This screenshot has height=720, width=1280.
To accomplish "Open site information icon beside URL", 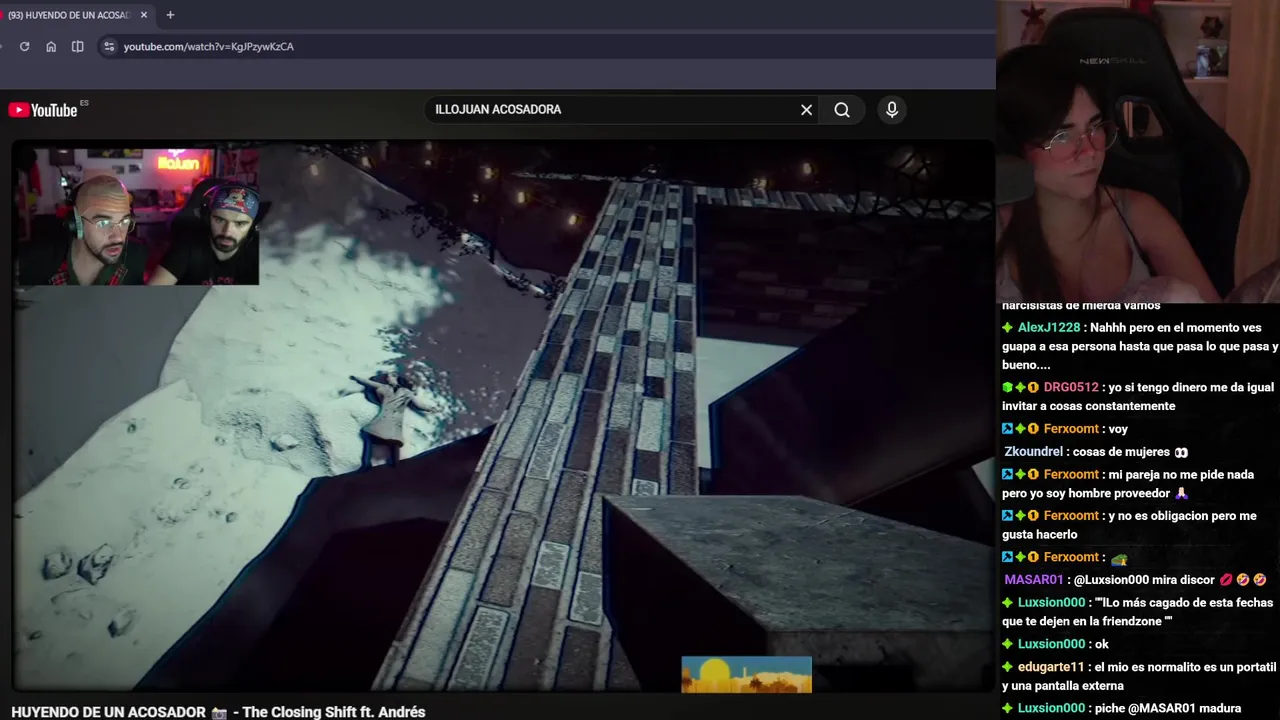I will point(109,46).
